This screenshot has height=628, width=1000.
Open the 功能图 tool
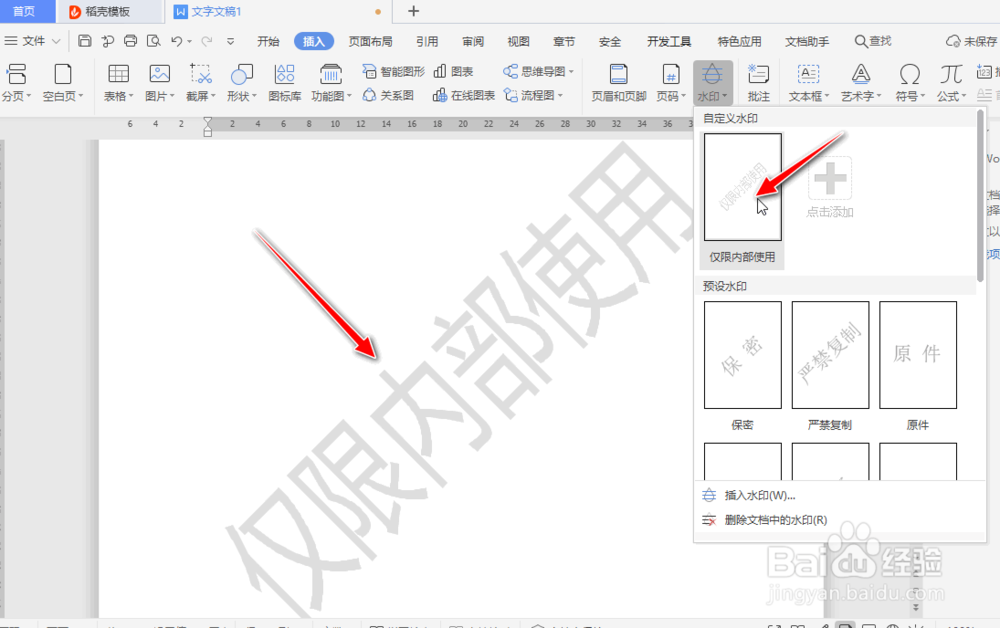(x=331, y=82)
